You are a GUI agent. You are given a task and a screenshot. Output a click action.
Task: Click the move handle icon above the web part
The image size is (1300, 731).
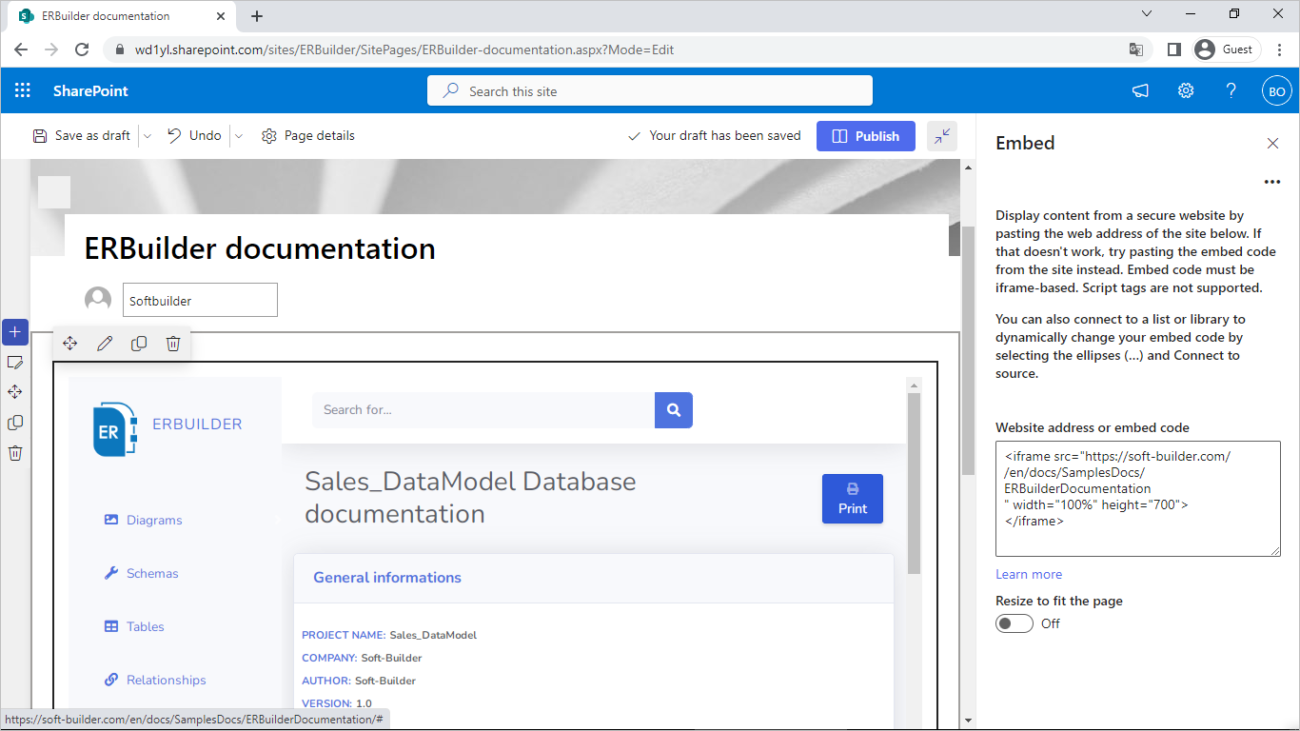pos(70,343)
